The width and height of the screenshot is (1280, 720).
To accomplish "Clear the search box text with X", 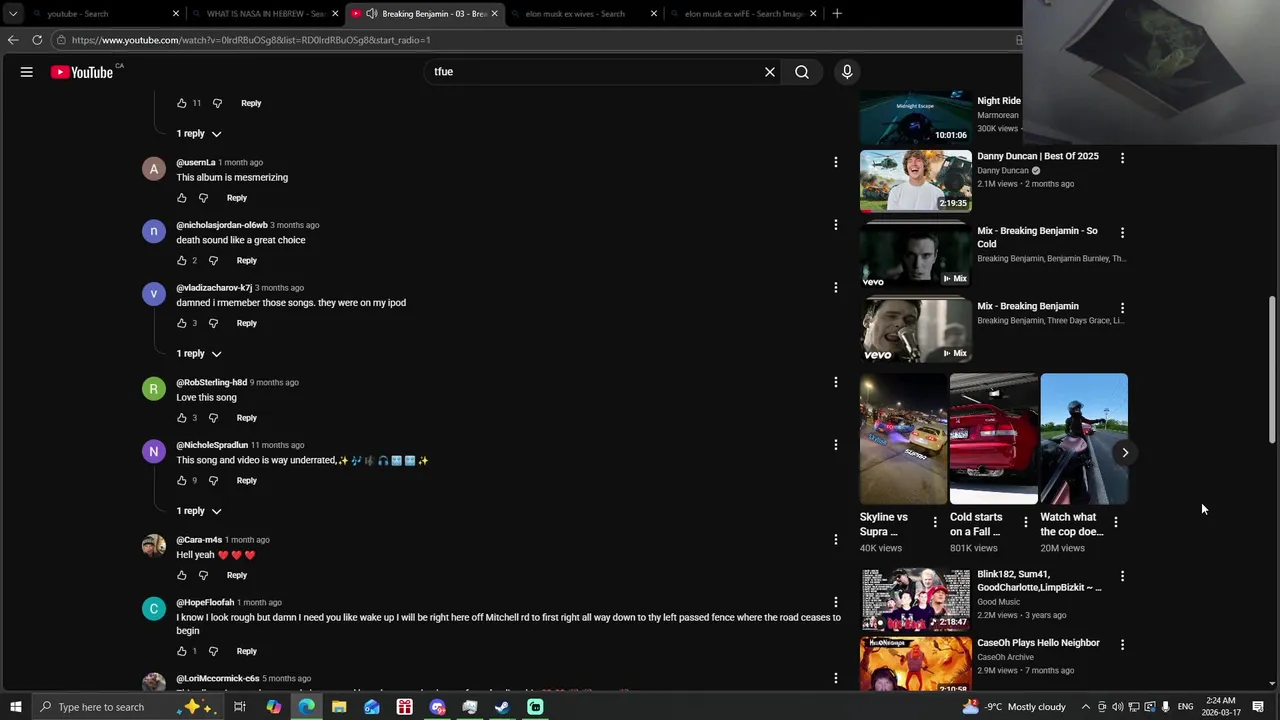I will (770, 72).
